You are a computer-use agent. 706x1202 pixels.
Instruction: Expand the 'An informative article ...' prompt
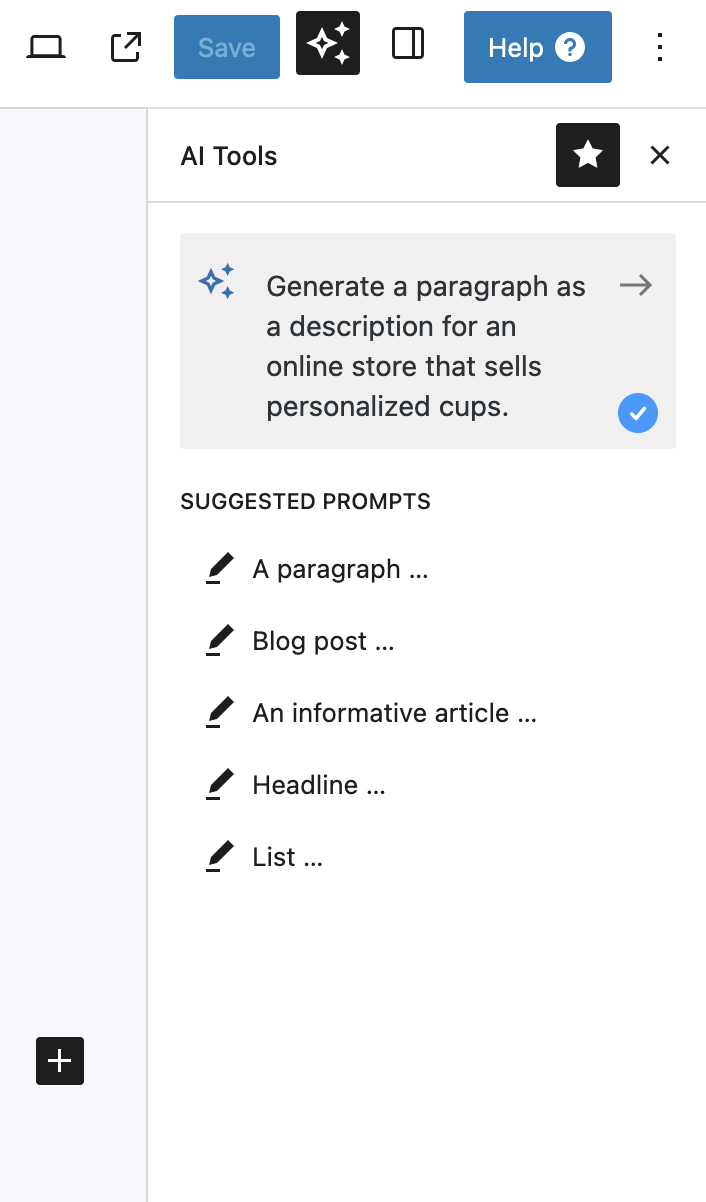tap(395, 713)
